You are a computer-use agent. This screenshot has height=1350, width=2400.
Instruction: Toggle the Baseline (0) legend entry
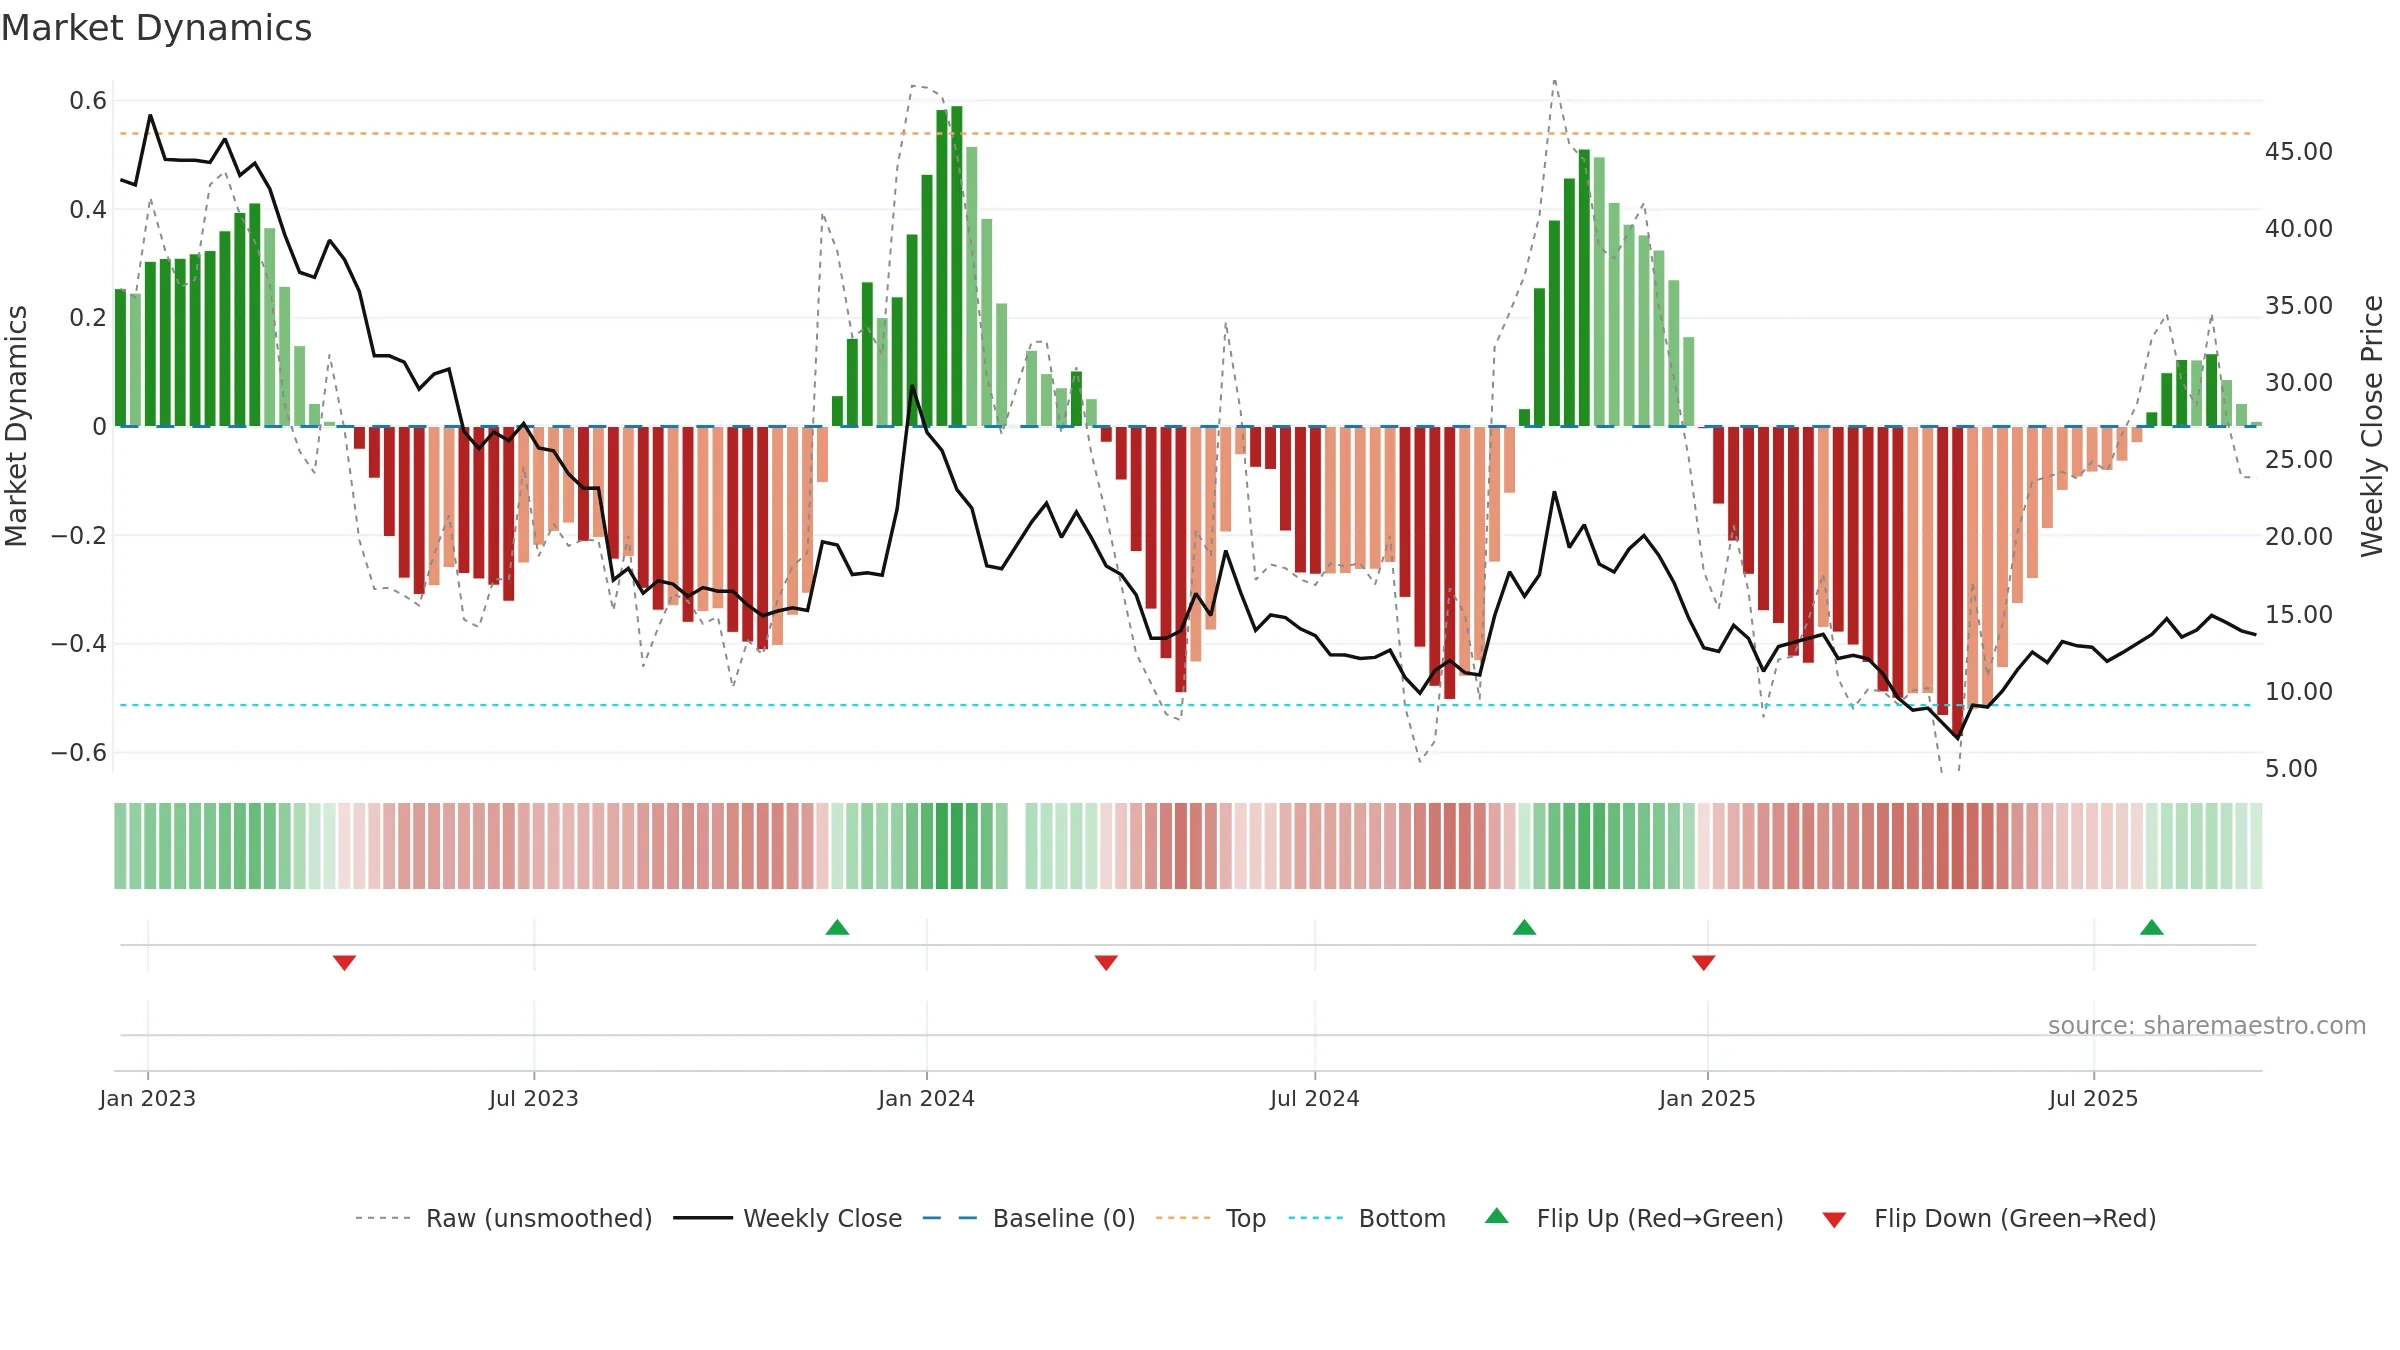click(x=1029, y=1218)
